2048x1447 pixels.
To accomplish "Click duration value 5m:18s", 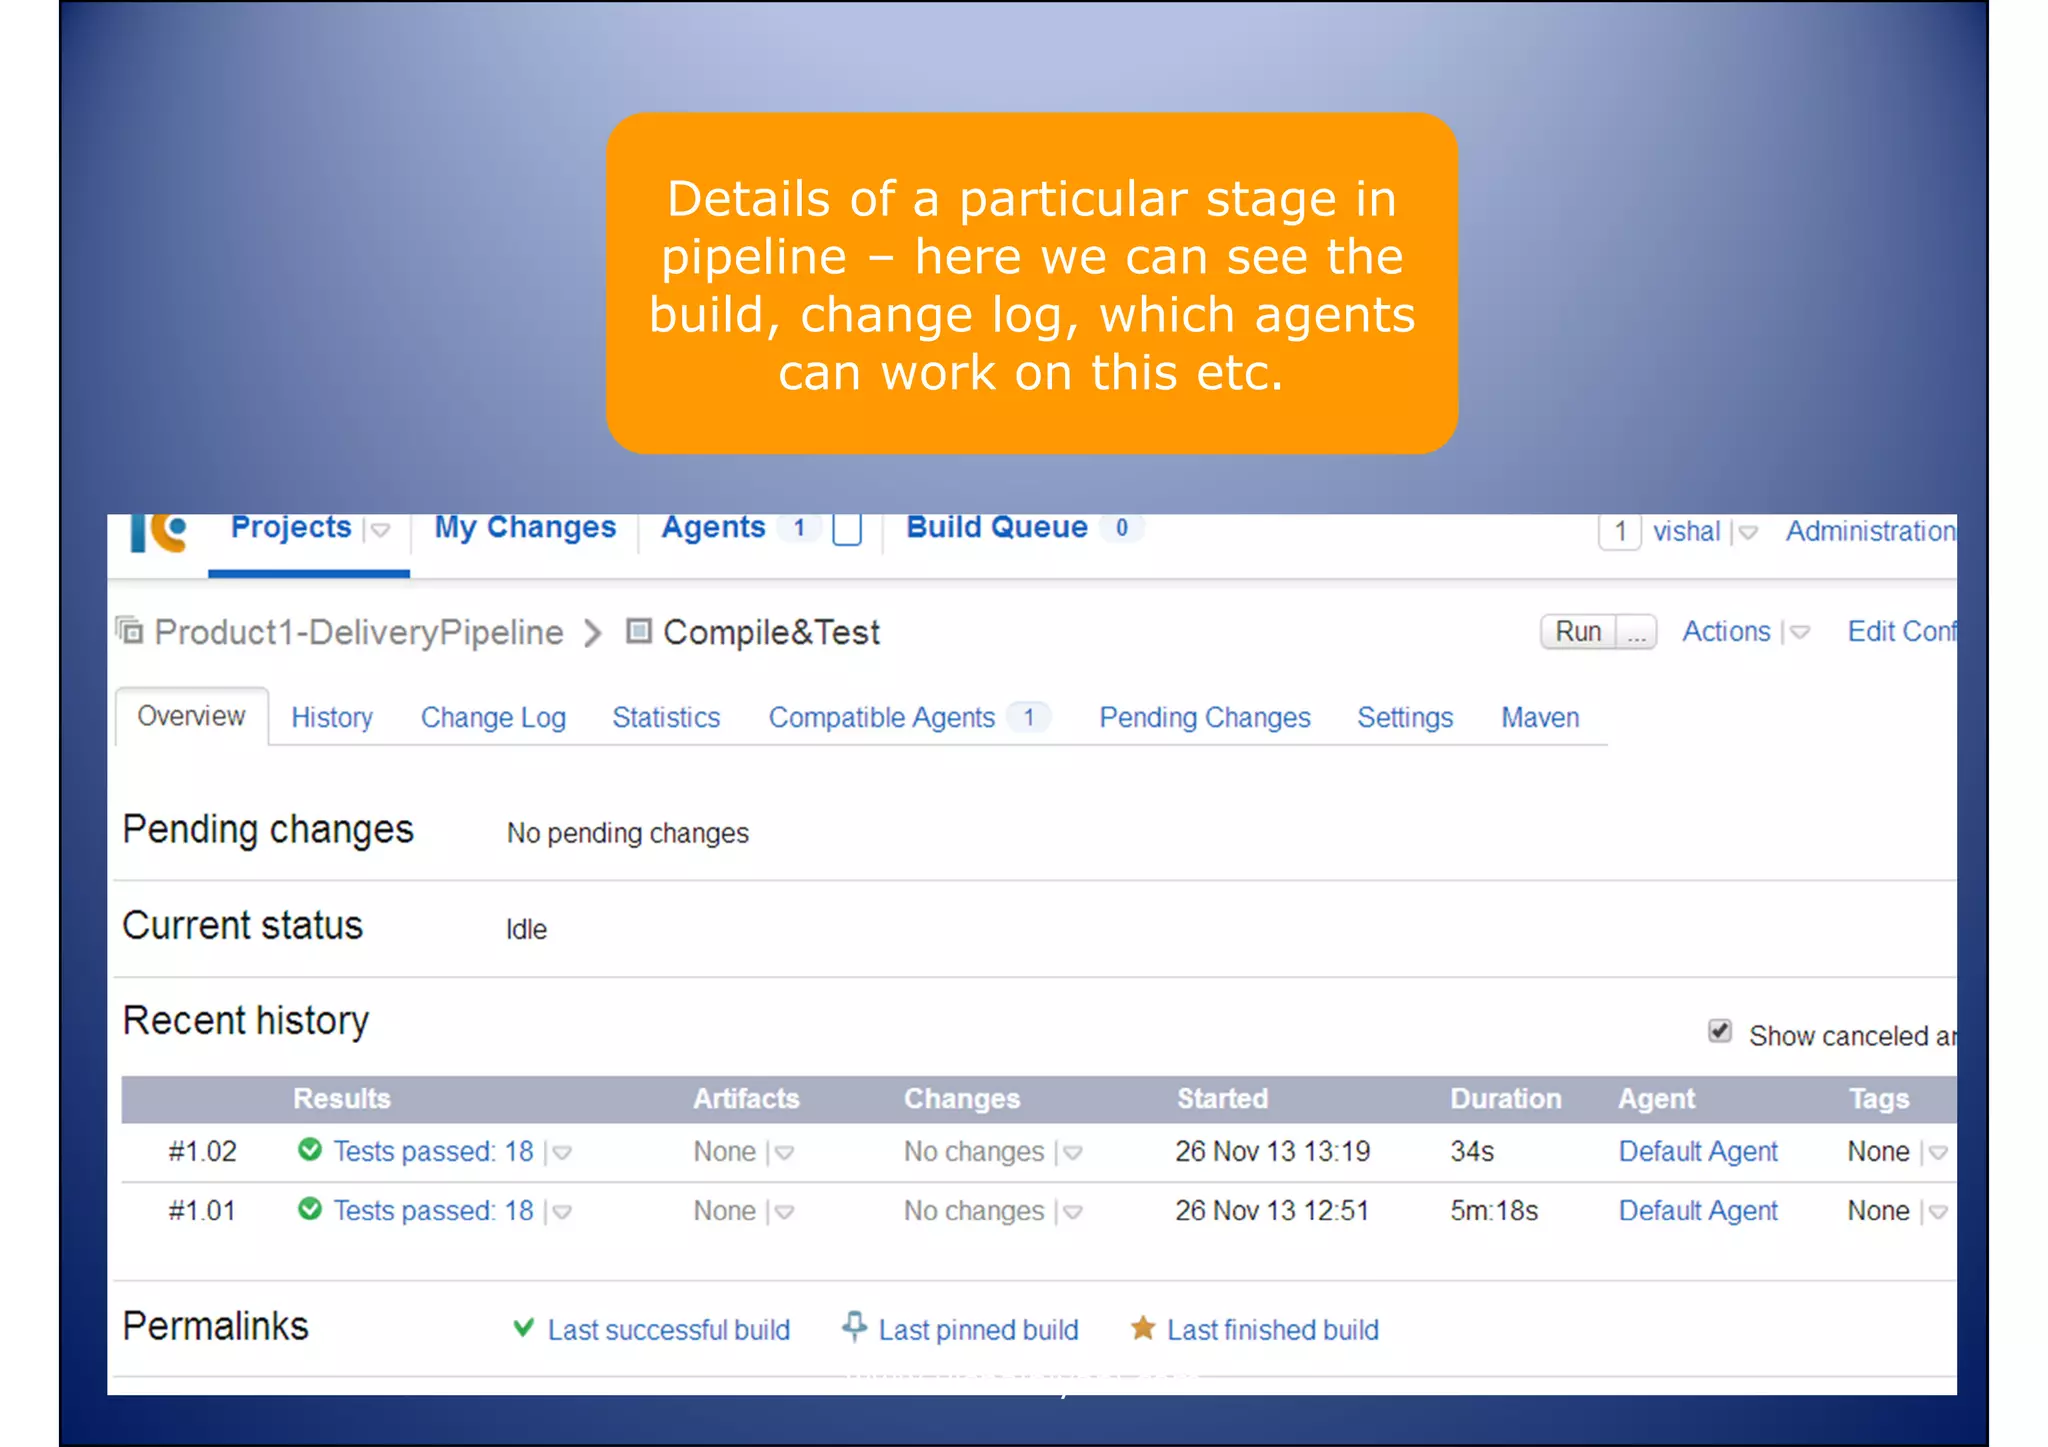I will 1494,1210.
